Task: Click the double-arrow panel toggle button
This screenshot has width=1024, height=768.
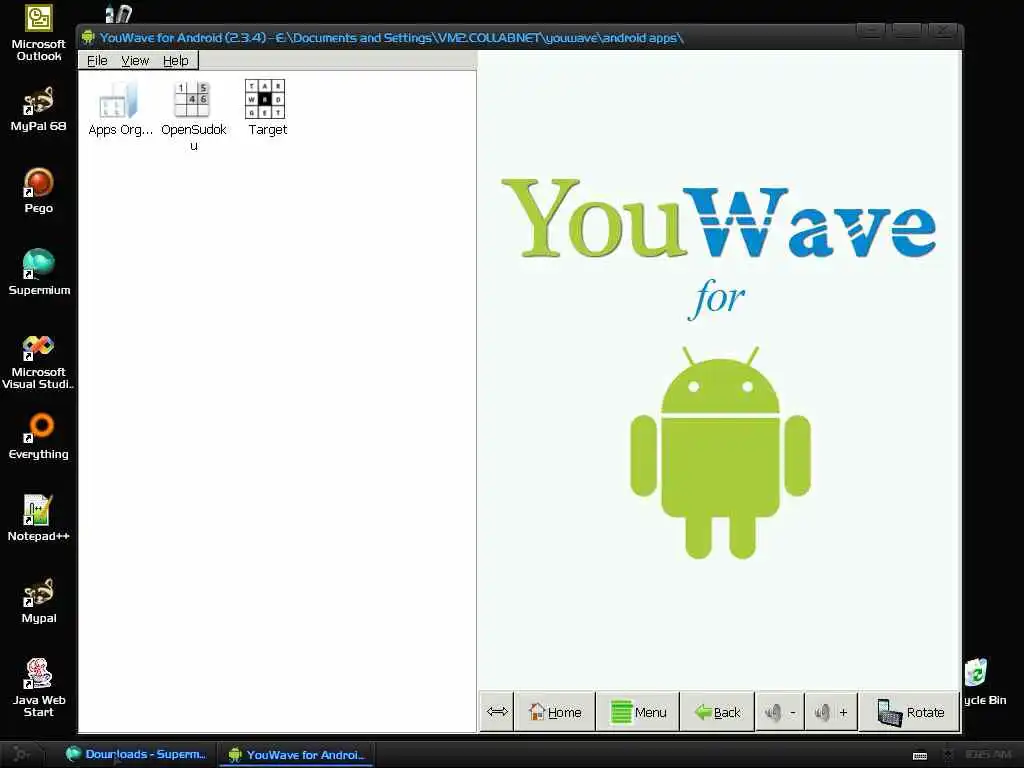Action: point(497,711)
